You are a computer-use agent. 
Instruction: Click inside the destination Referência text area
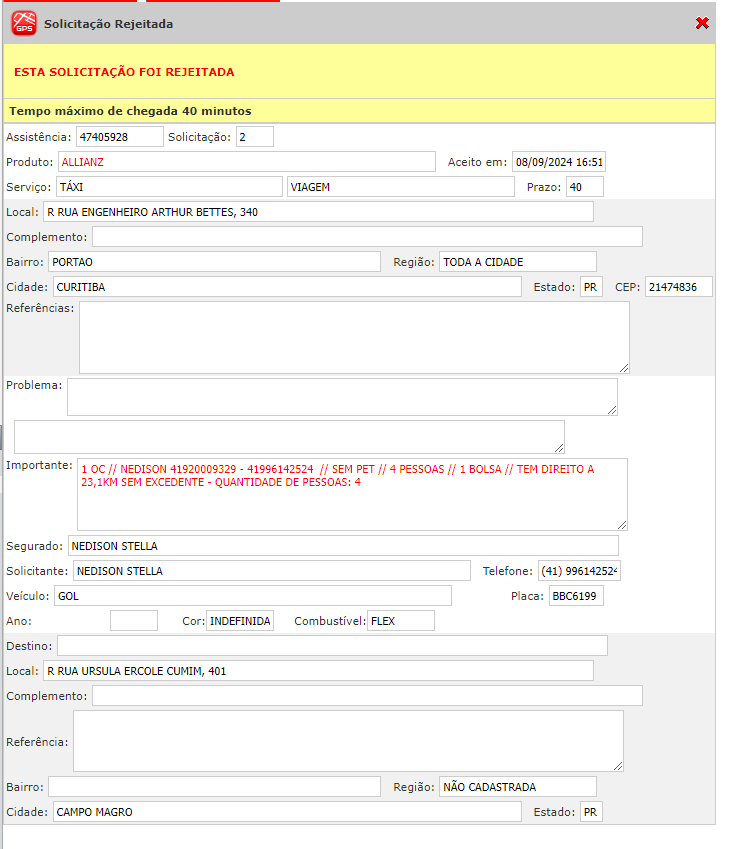coord(348,741)
